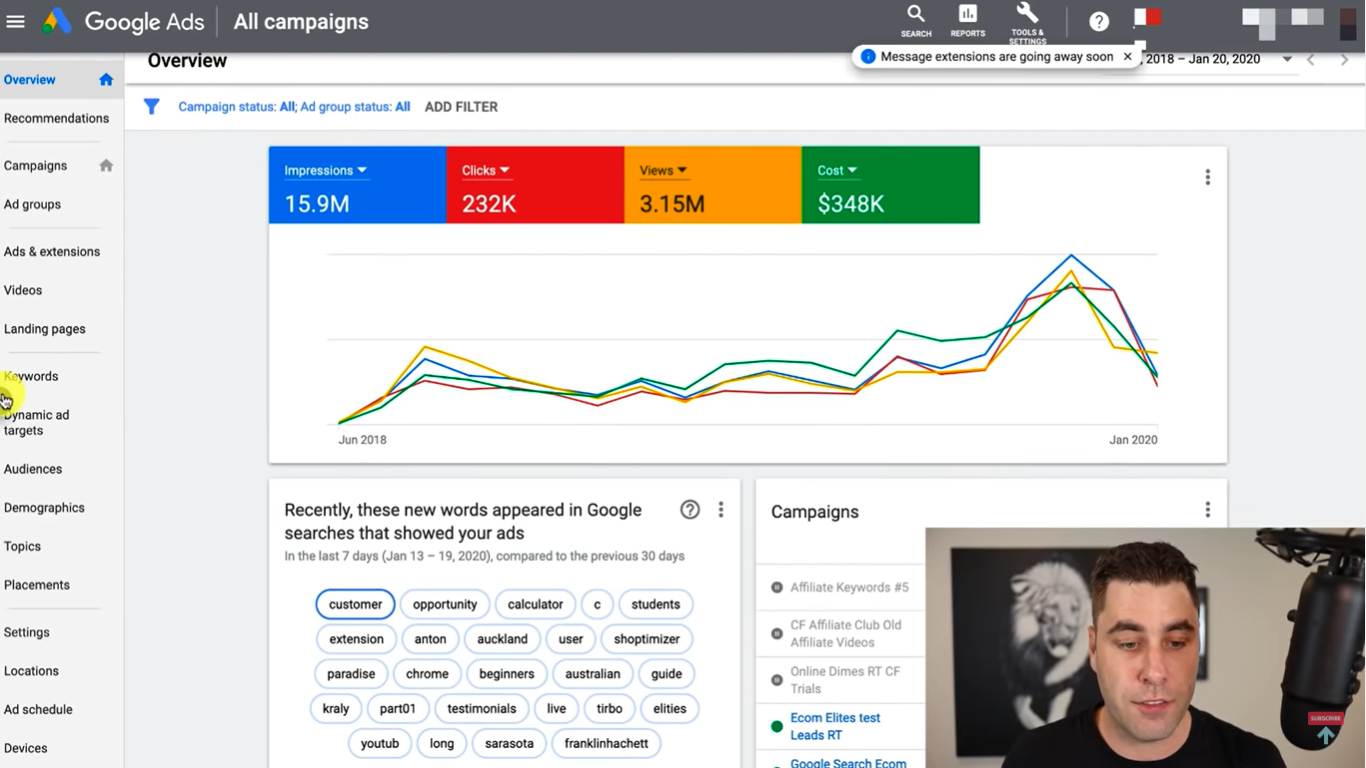Open Settings in the sidebar
This screenshot has width=1366, height=768.
coord(27,633)
